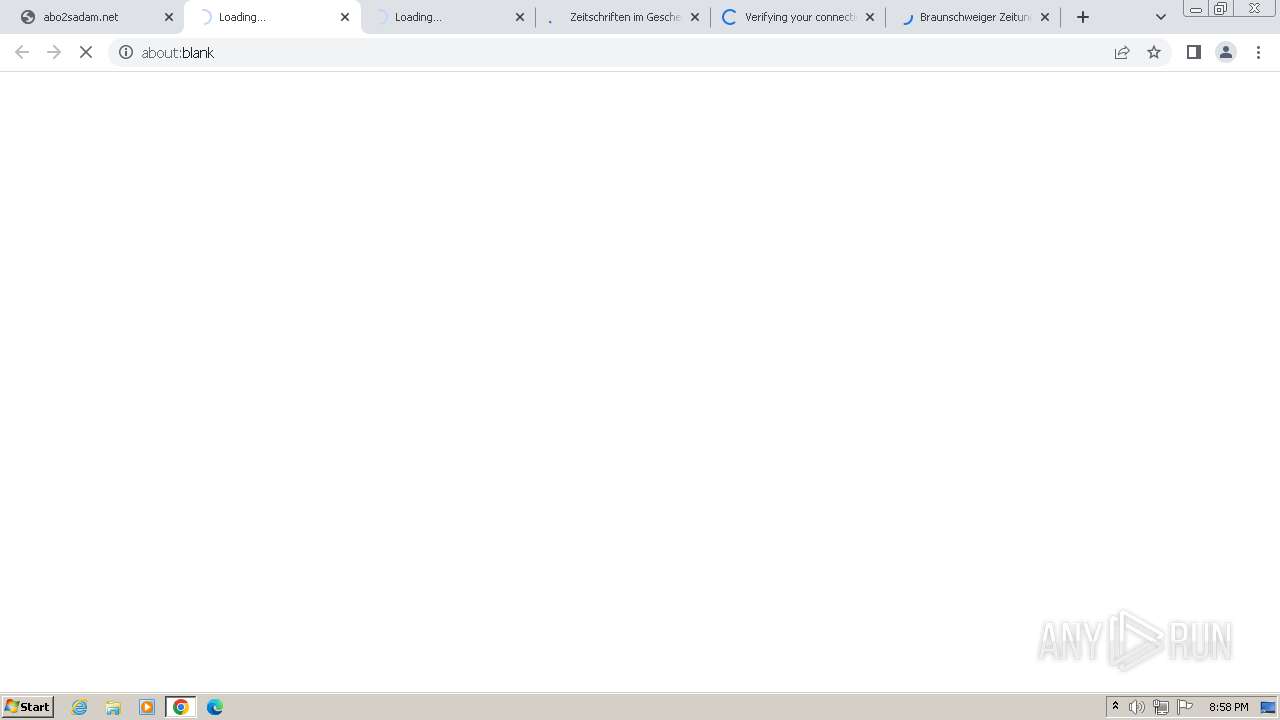Launch Microsoft Edge from taskbar
This screenshot has height=720, width=1280.
[215, 707]
